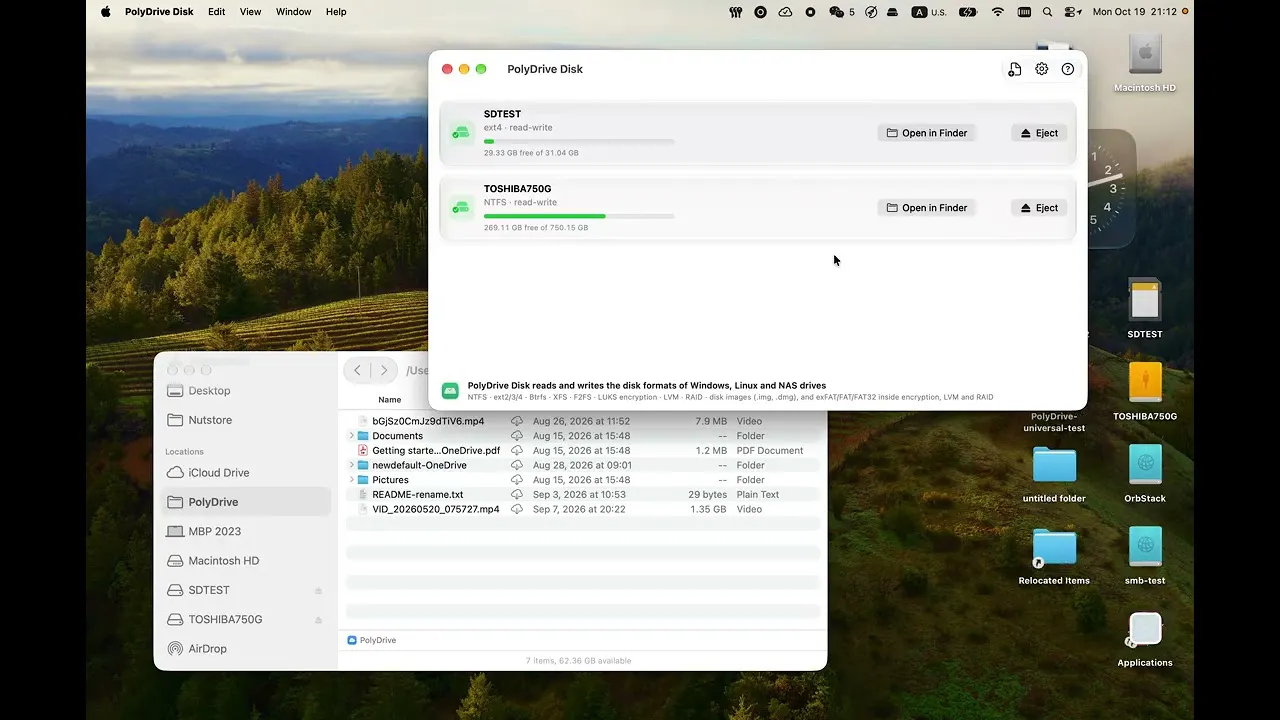Image resolution: width=1280 pixels, height=720 pixels.
Task: Open the PolyDrive Disk app menu
Action: (159, 12)
